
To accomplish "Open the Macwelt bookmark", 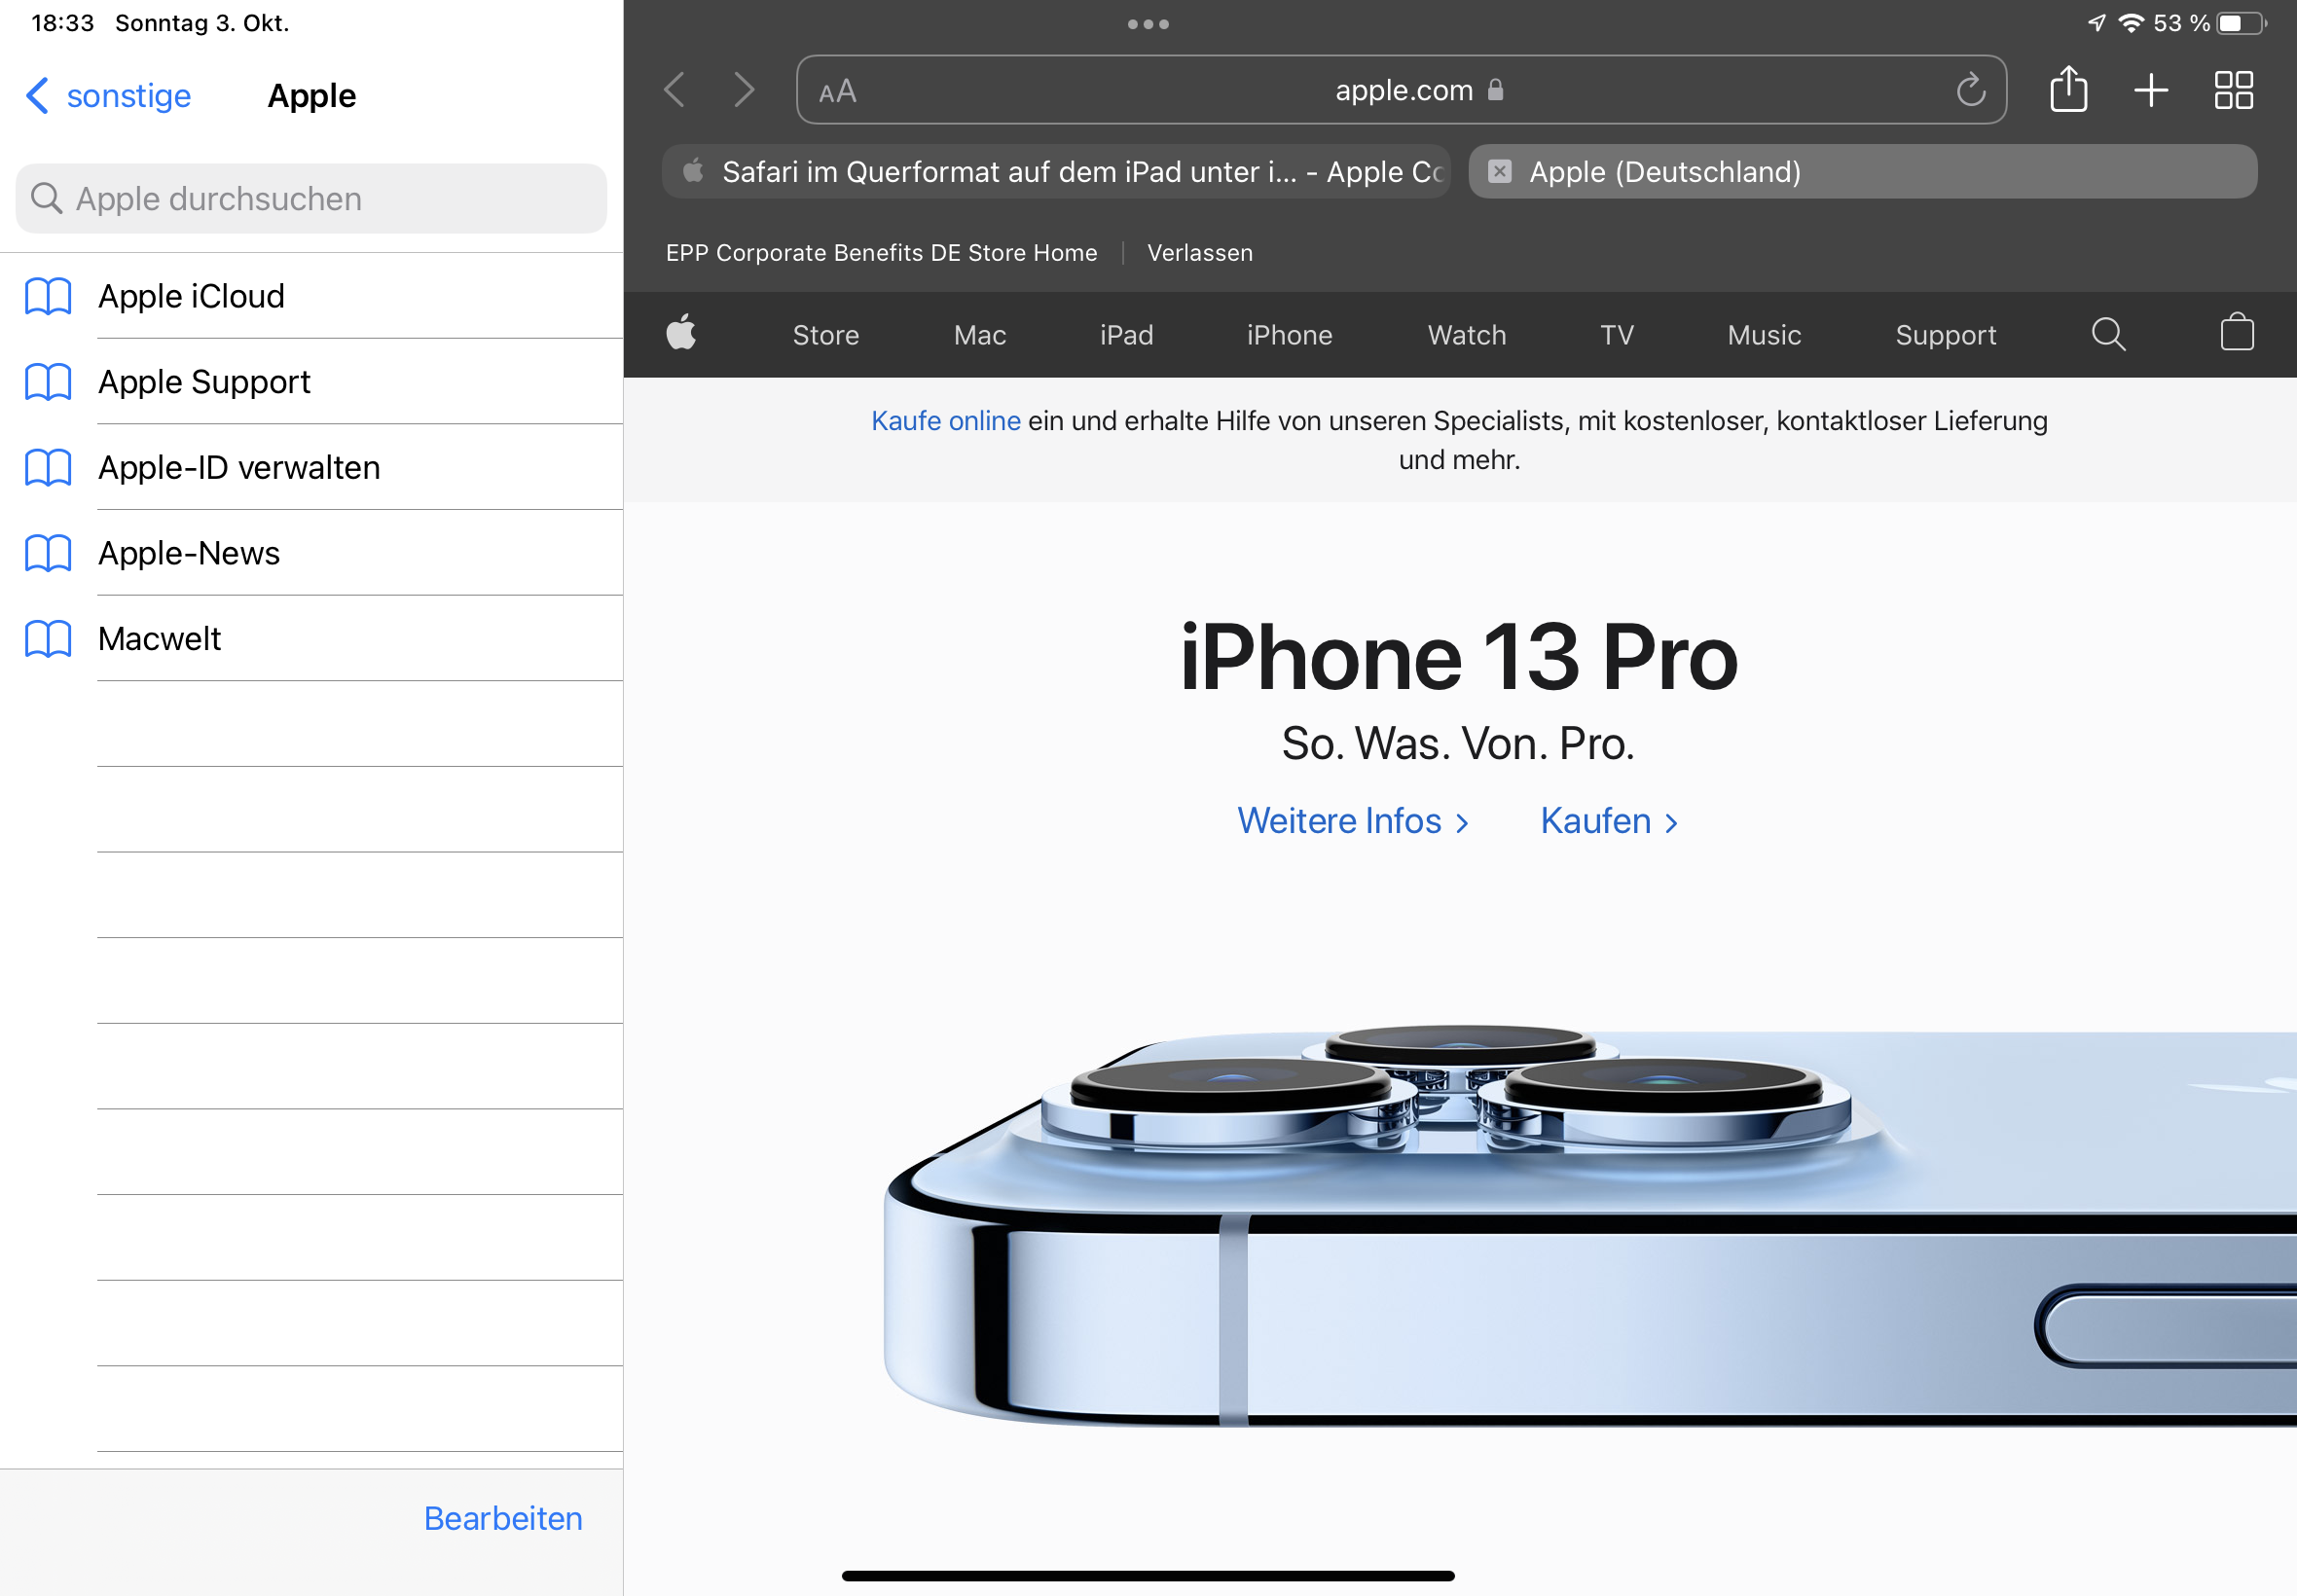I will pos(159,639).
